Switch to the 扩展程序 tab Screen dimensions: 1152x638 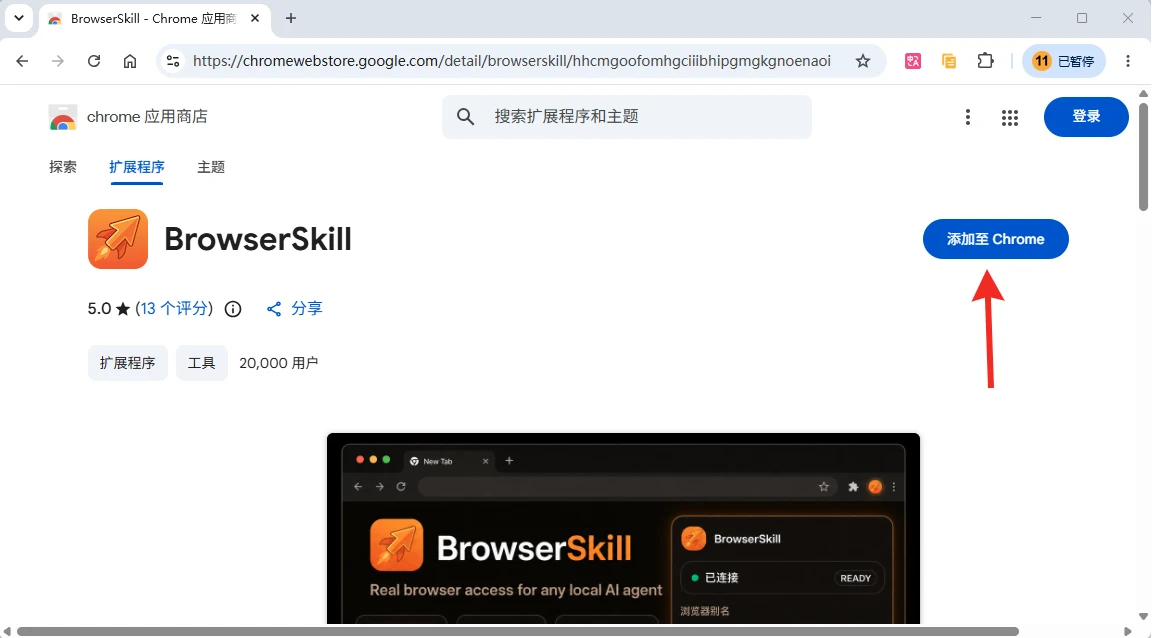tap(137, 167)
